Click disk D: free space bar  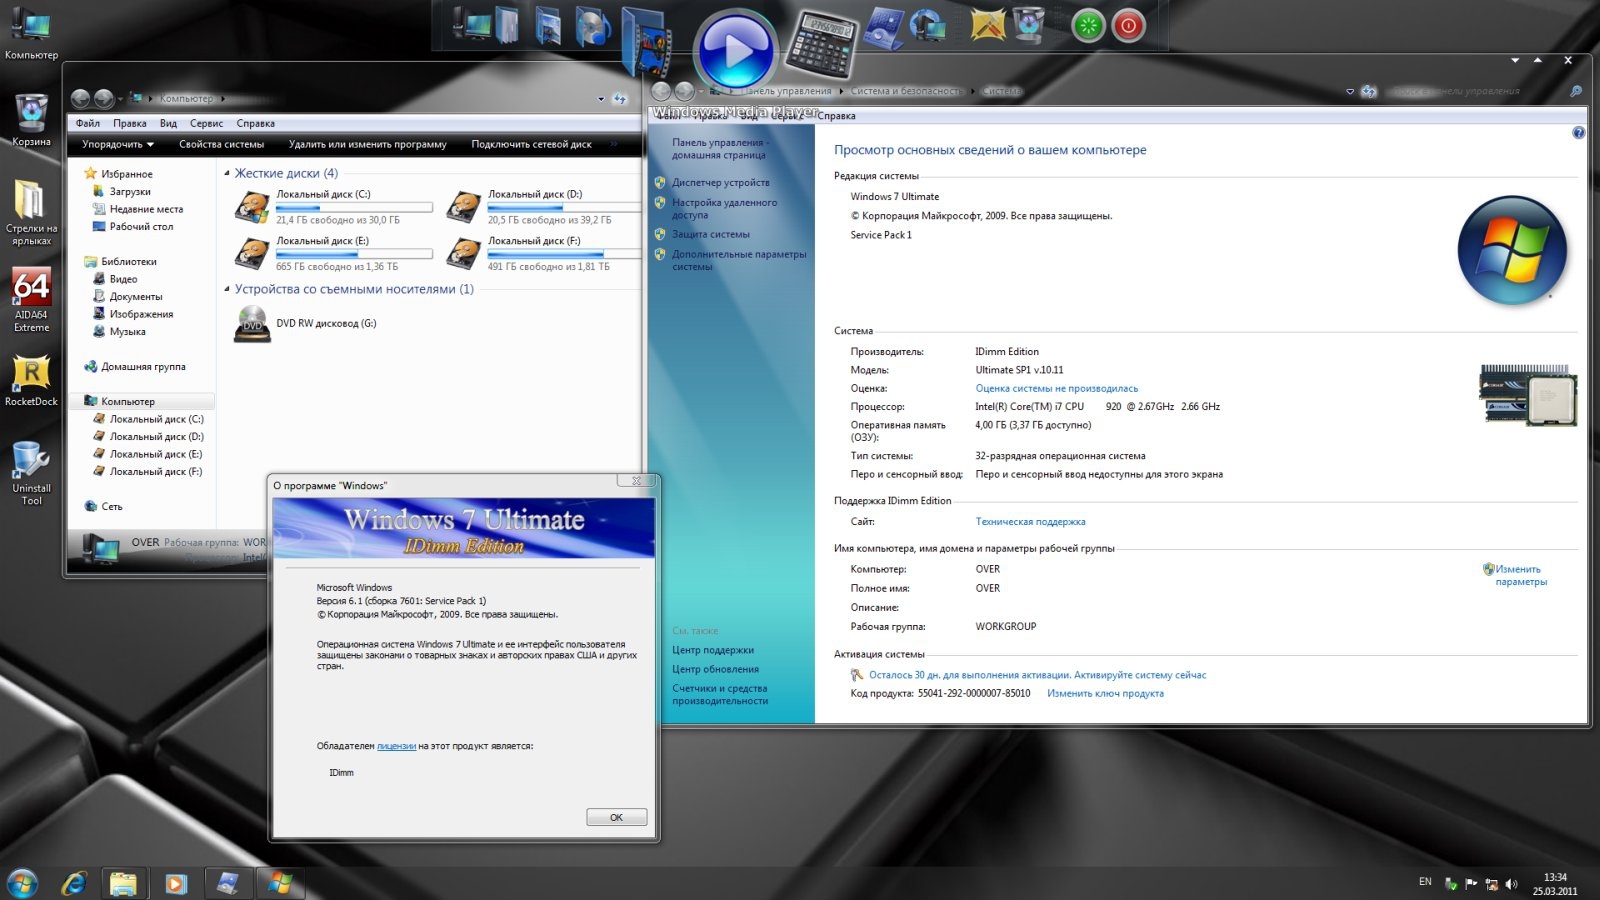pyautogui.click(x=564, y=208)
